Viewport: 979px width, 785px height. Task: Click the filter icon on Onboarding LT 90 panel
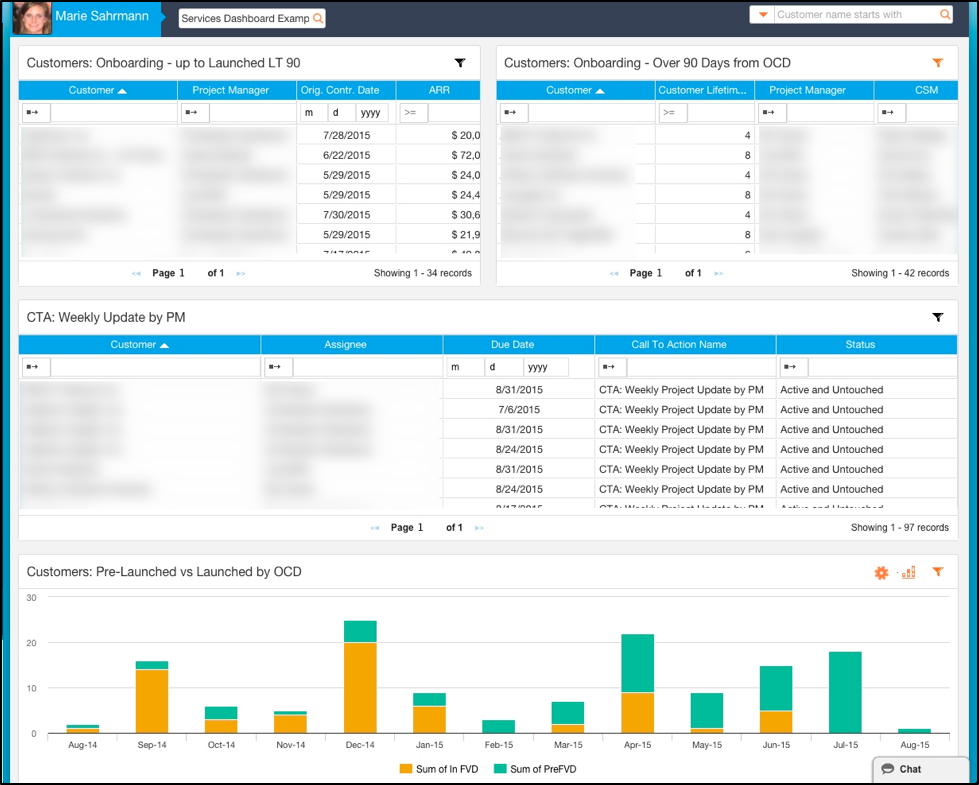tap(460, 63)
